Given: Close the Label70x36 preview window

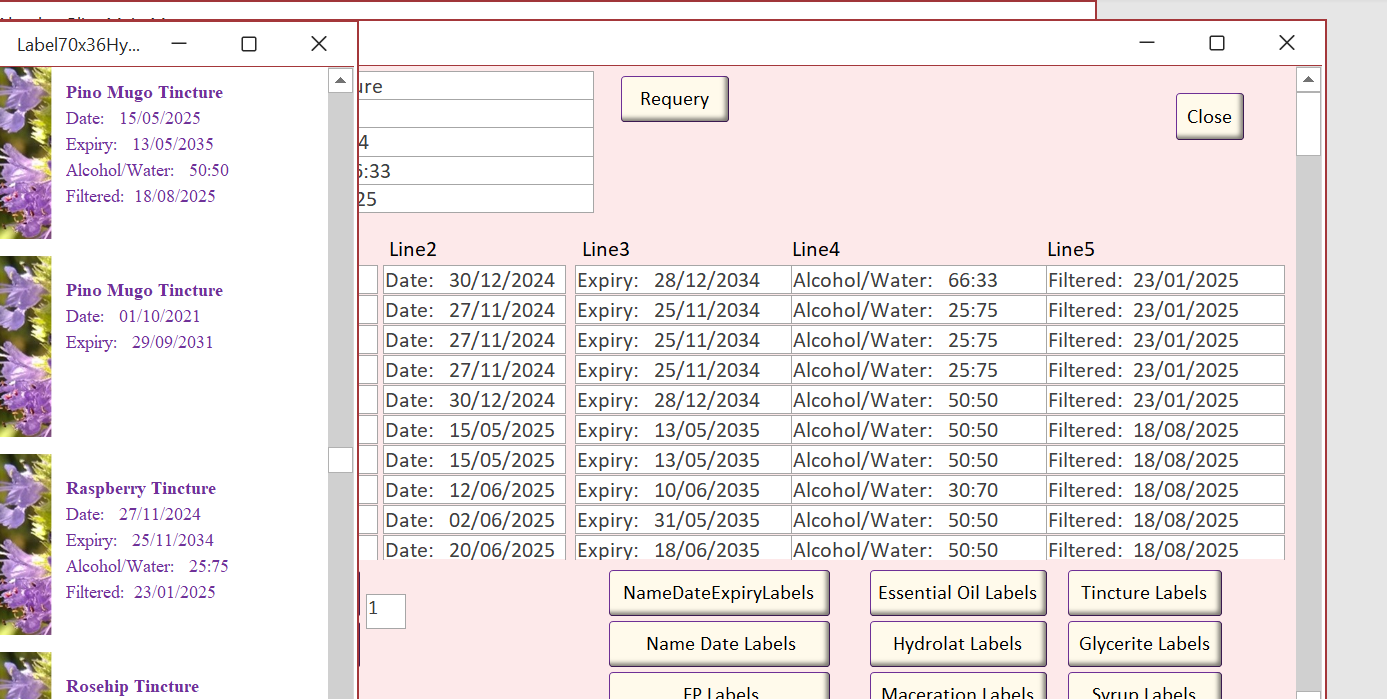Looking at the screenshot, I should point(319,44).
